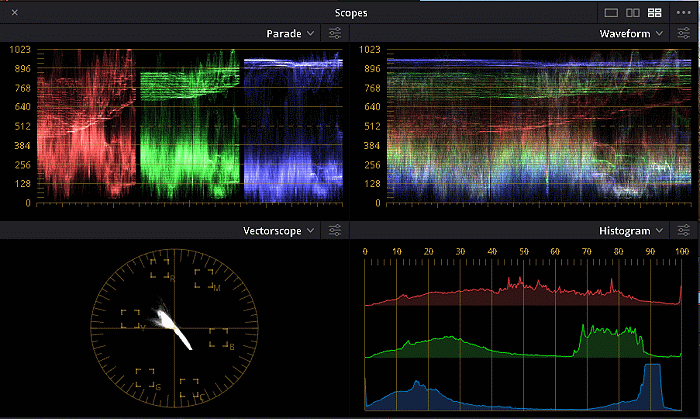Expand the Parade scope type dropdown
Screen dimensions: 700x419
(x=291, y=33)
